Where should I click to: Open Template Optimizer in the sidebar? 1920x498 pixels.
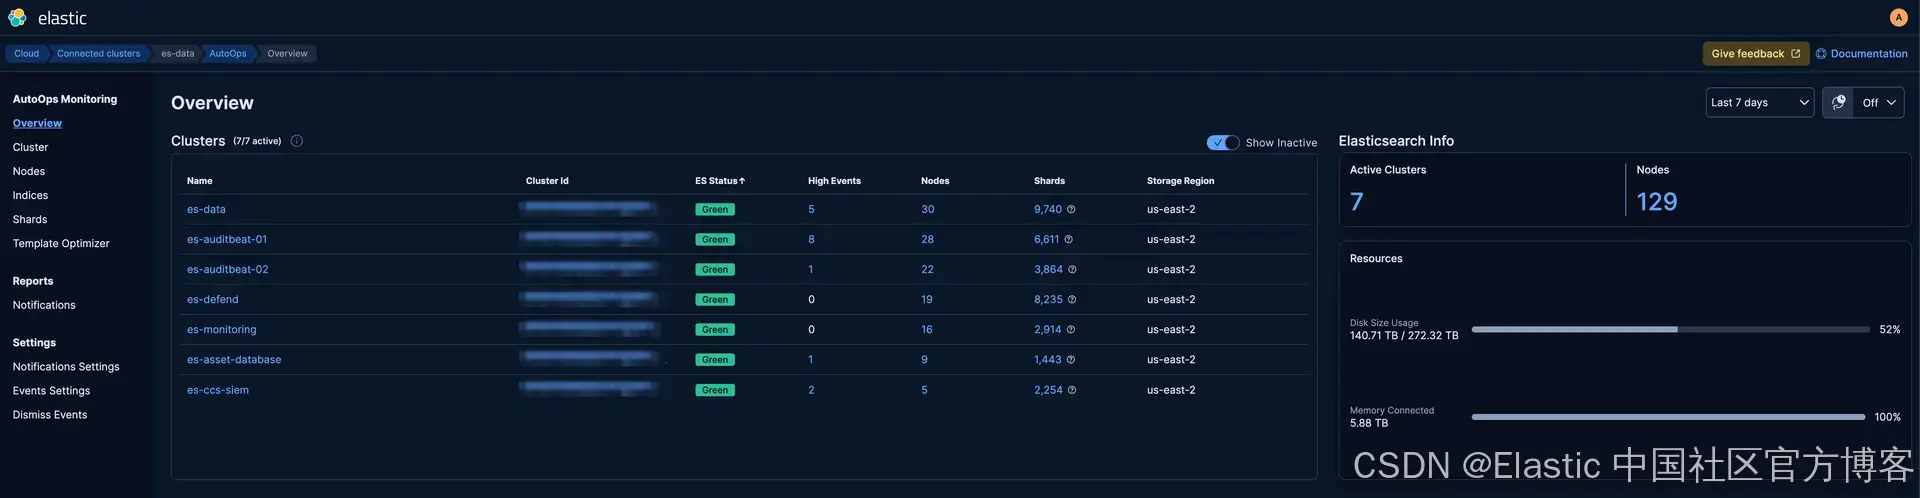pos(61,243)
